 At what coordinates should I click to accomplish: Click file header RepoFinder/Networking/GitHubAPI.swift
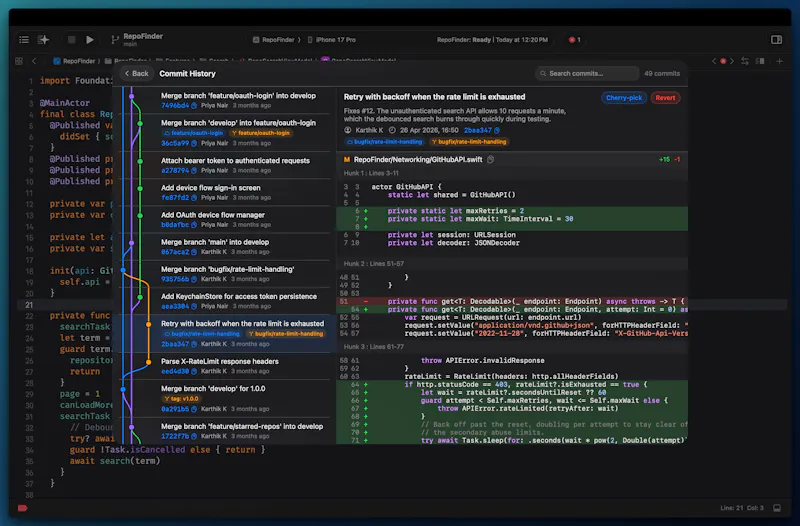pyautogui.click(x=512, y=160)
